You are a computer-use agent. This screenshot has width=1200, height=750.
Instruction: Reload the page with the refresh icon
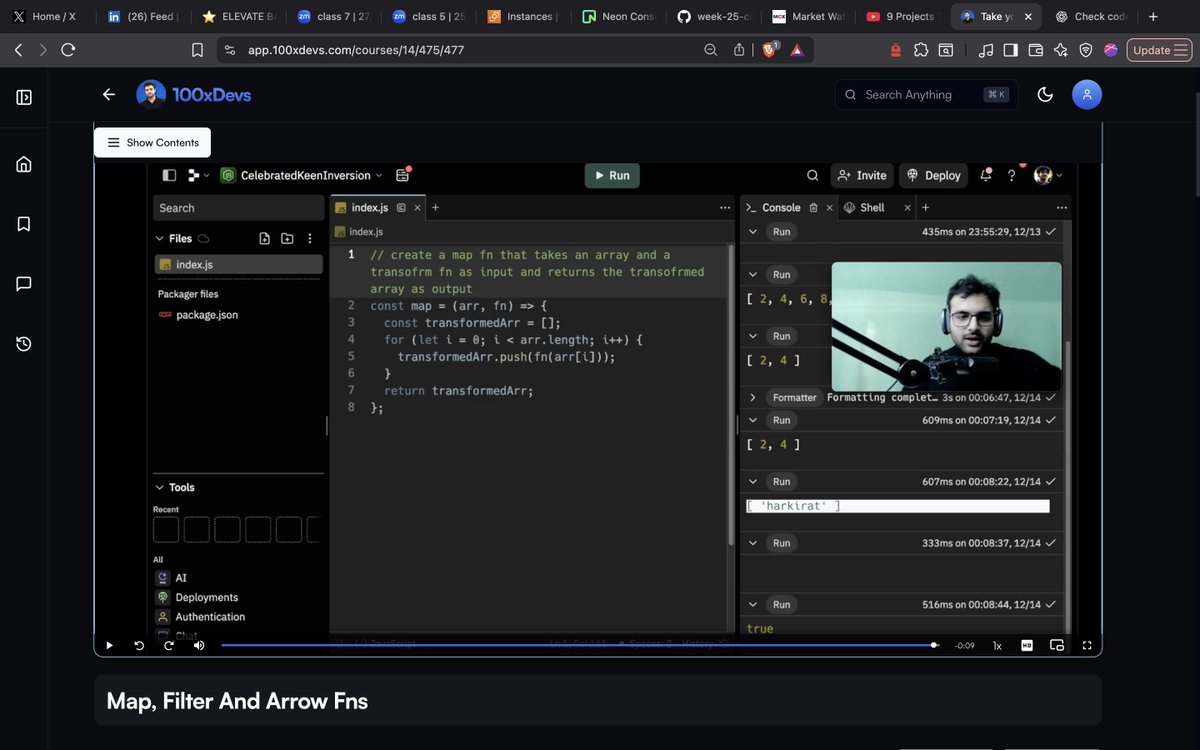point(68,50)
